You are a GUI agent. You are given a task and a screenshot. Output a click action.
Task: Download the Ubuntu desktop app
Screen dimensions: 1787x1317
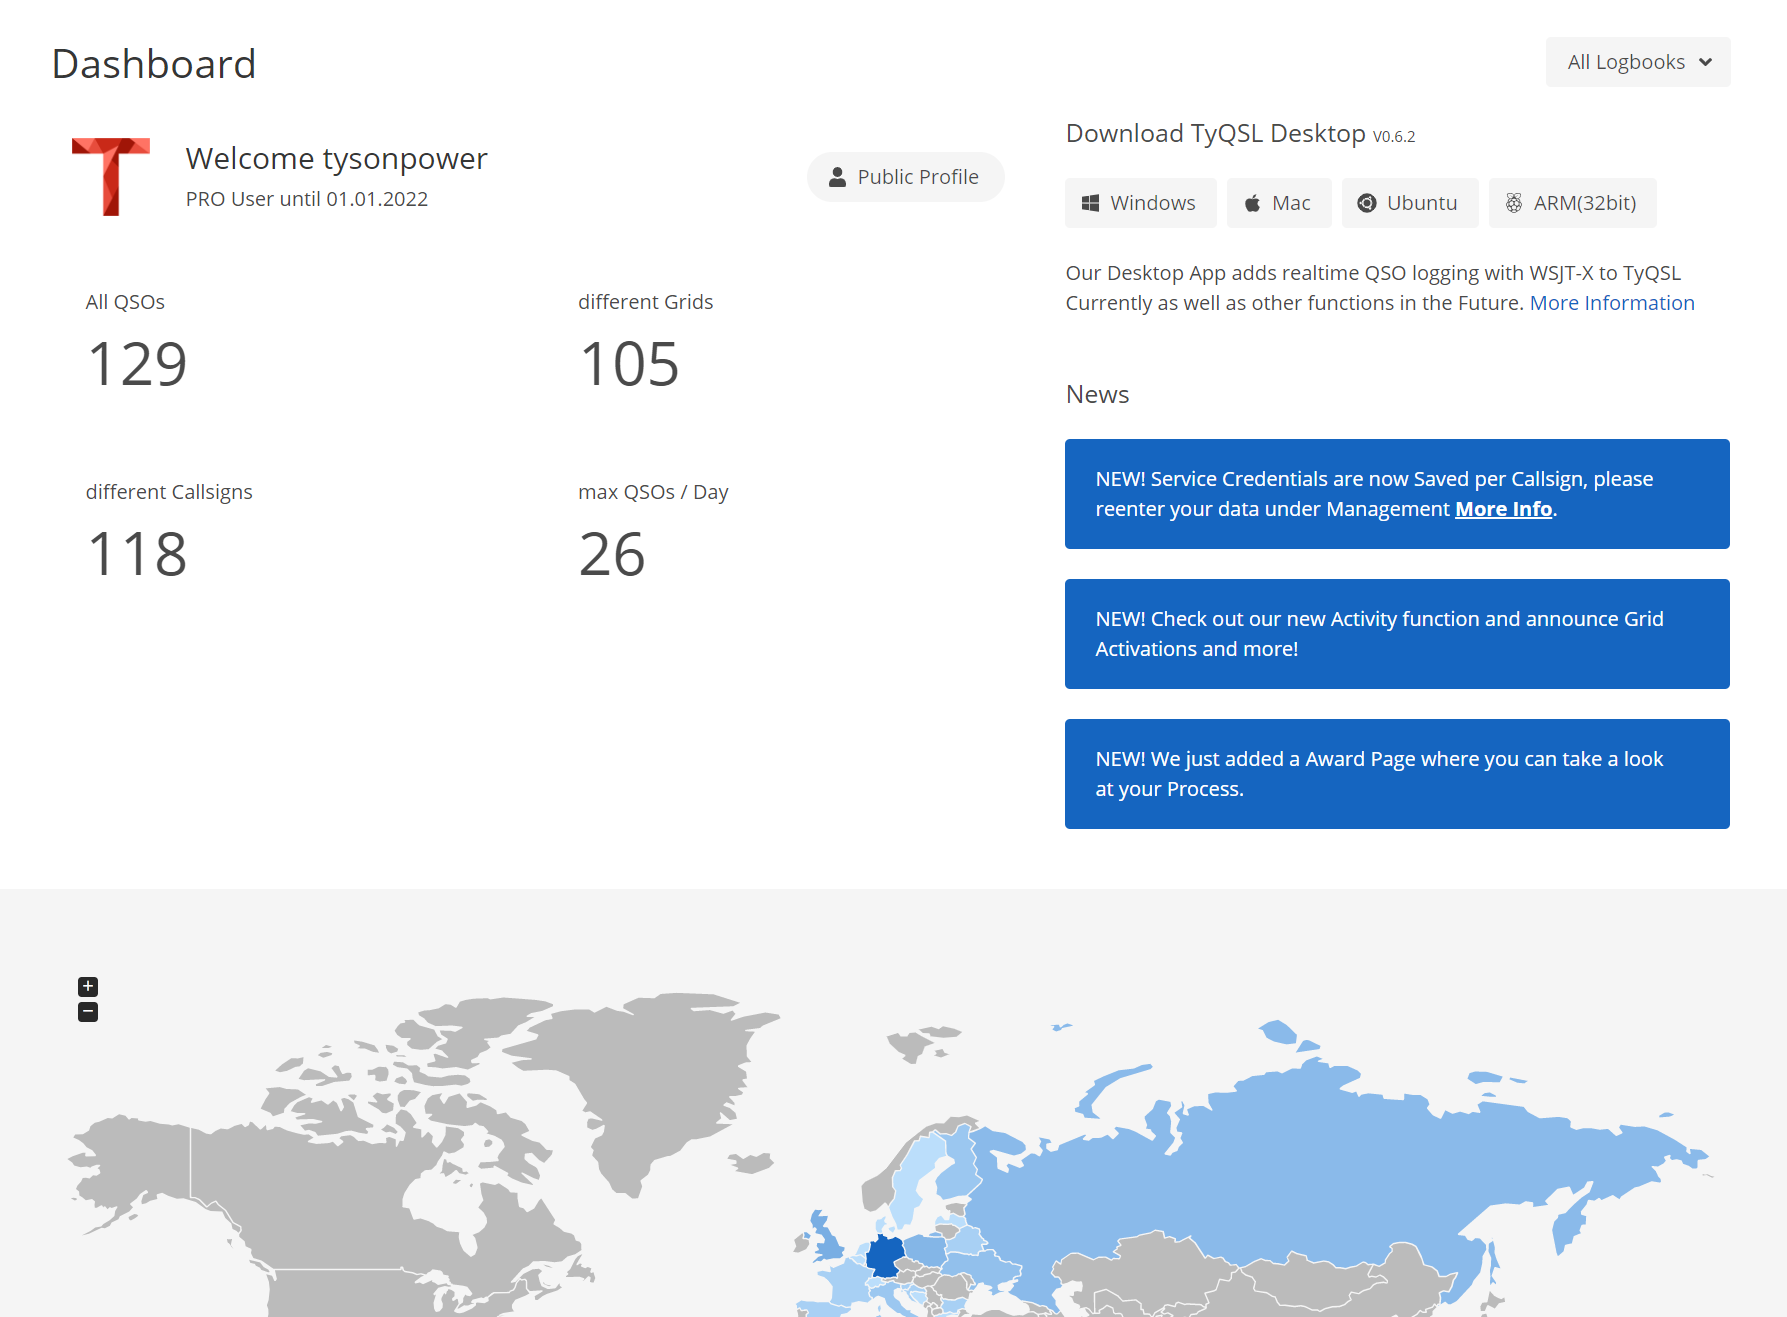[1409, 203]
